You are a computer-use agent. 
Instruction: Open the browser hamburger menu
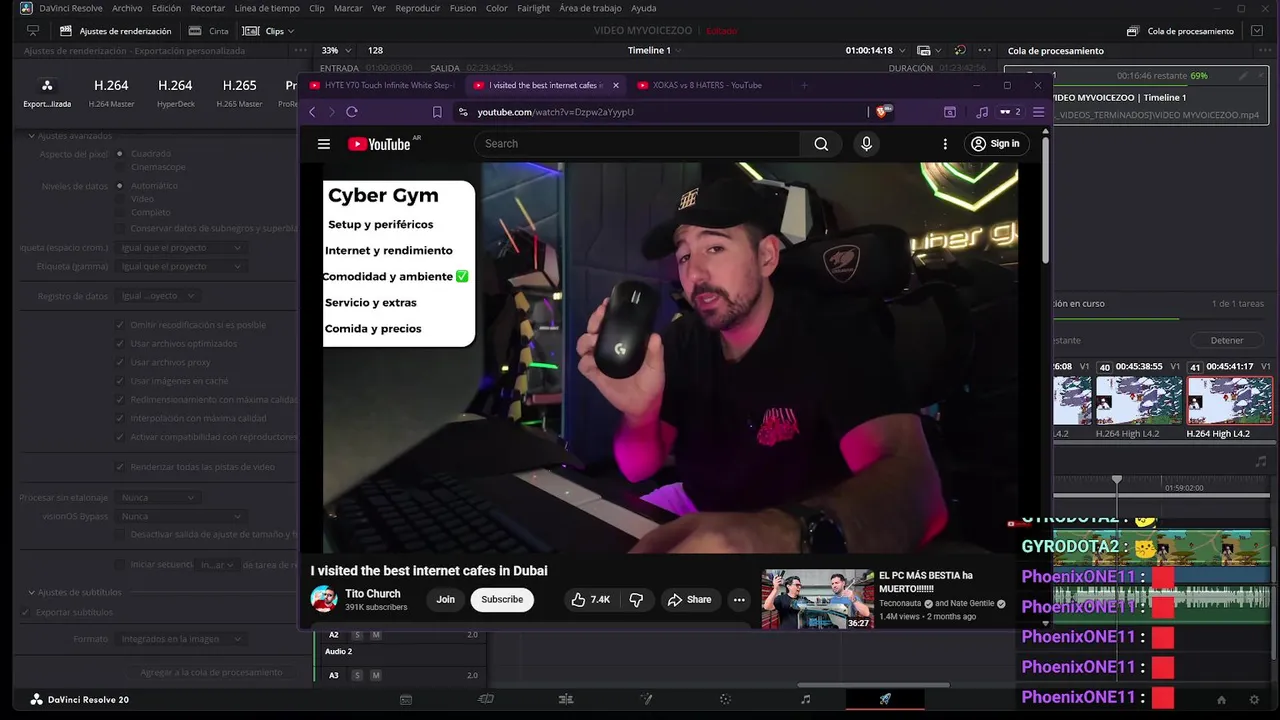[1038, 112]
